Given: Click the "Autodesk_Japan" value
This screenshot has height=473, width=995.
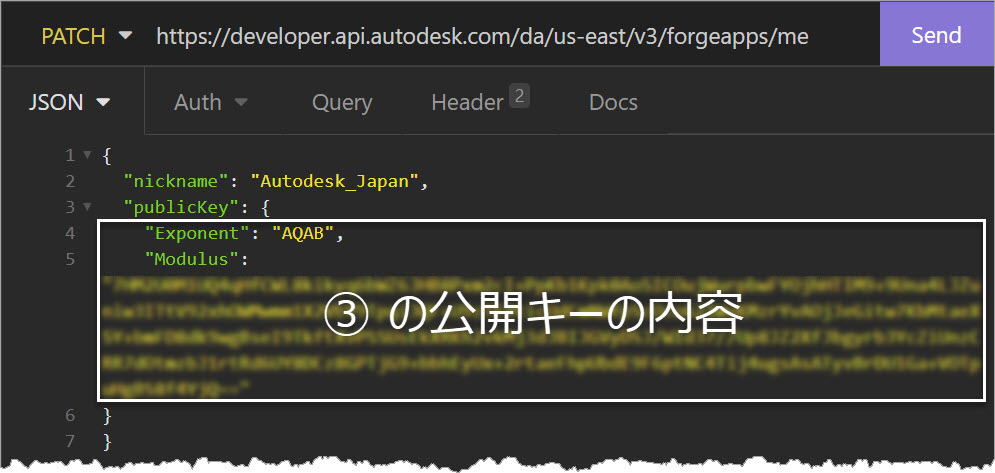Looking at the screenshot, I should (336, 182).
